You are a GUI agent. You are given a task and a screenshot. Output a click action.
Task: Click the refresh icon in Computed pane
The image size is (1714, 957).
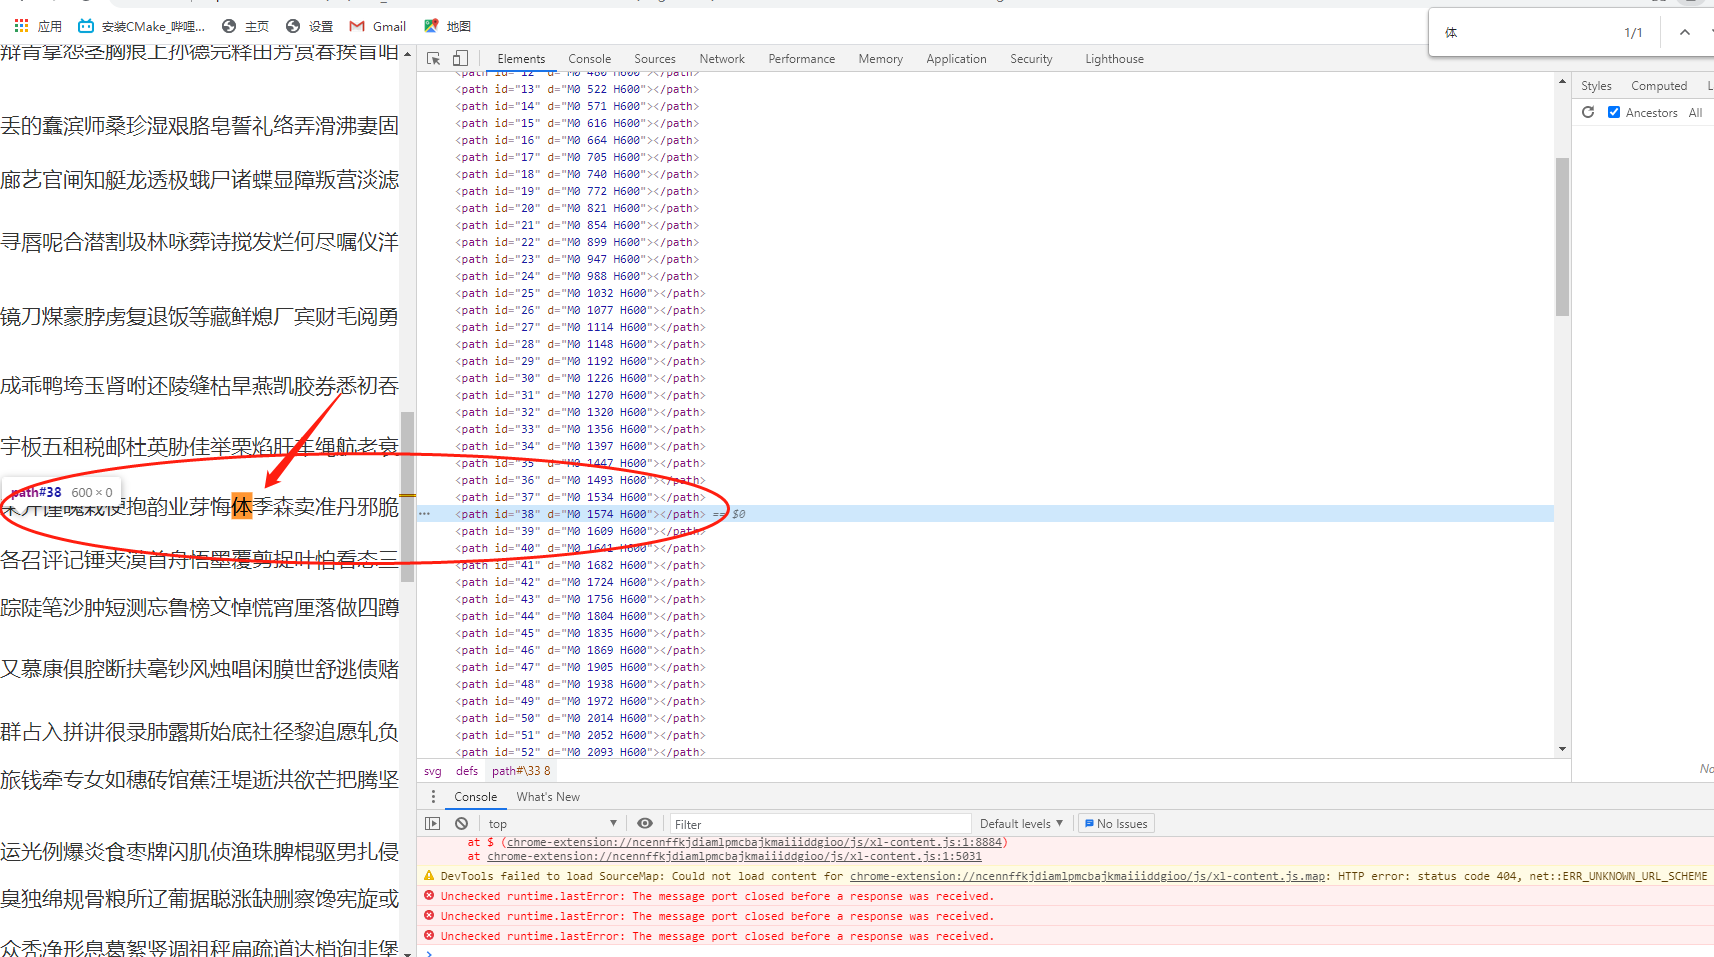[x=1588, y=113]
